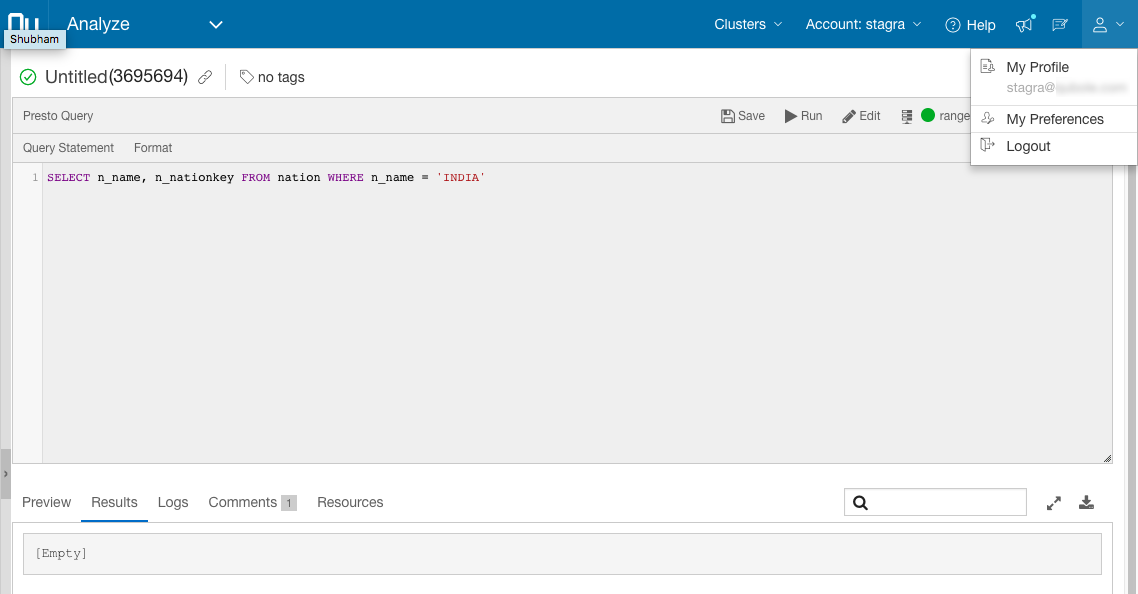
Task: Open the Account: stagra dropdown
Action: tap(863, 24)
